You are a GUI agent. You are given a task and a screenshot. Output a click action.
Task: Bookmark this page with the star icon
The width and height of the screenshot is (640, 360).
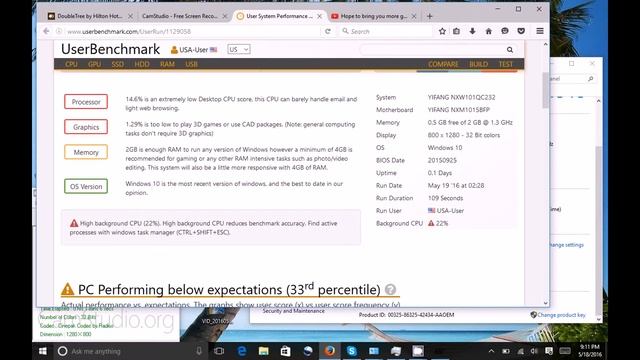442,31
